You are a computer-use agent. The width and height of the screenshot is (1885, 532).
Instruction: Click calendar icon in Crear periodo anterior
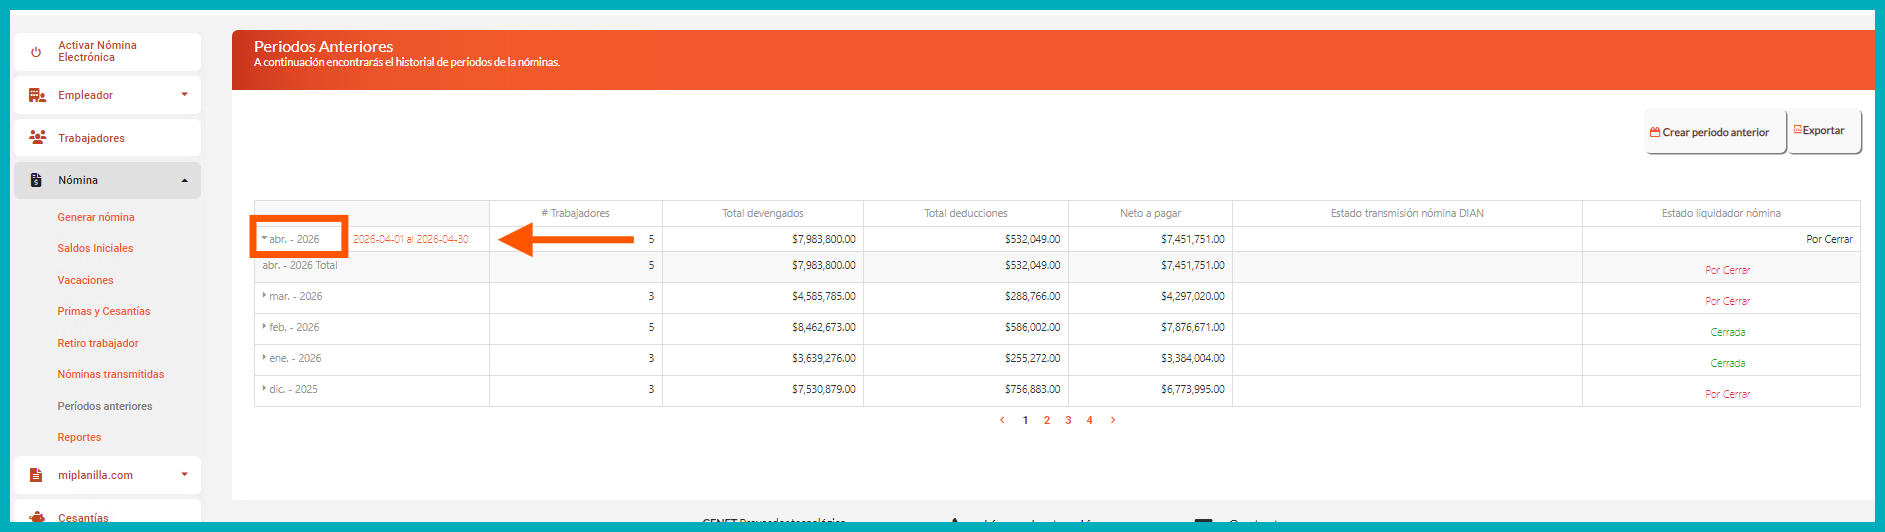click(x=1655, y=132)
